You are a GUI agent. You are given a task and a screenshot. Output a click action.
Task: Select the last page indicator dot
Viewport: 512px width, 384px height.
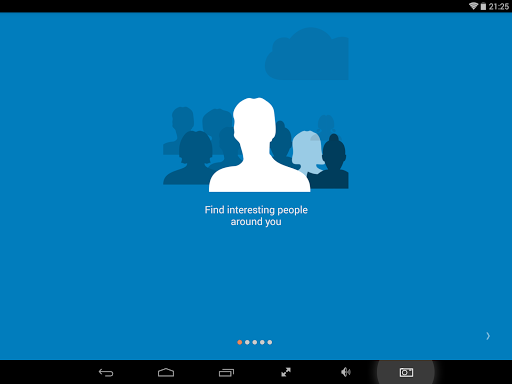pyautogui.click(x=270, y=342)
